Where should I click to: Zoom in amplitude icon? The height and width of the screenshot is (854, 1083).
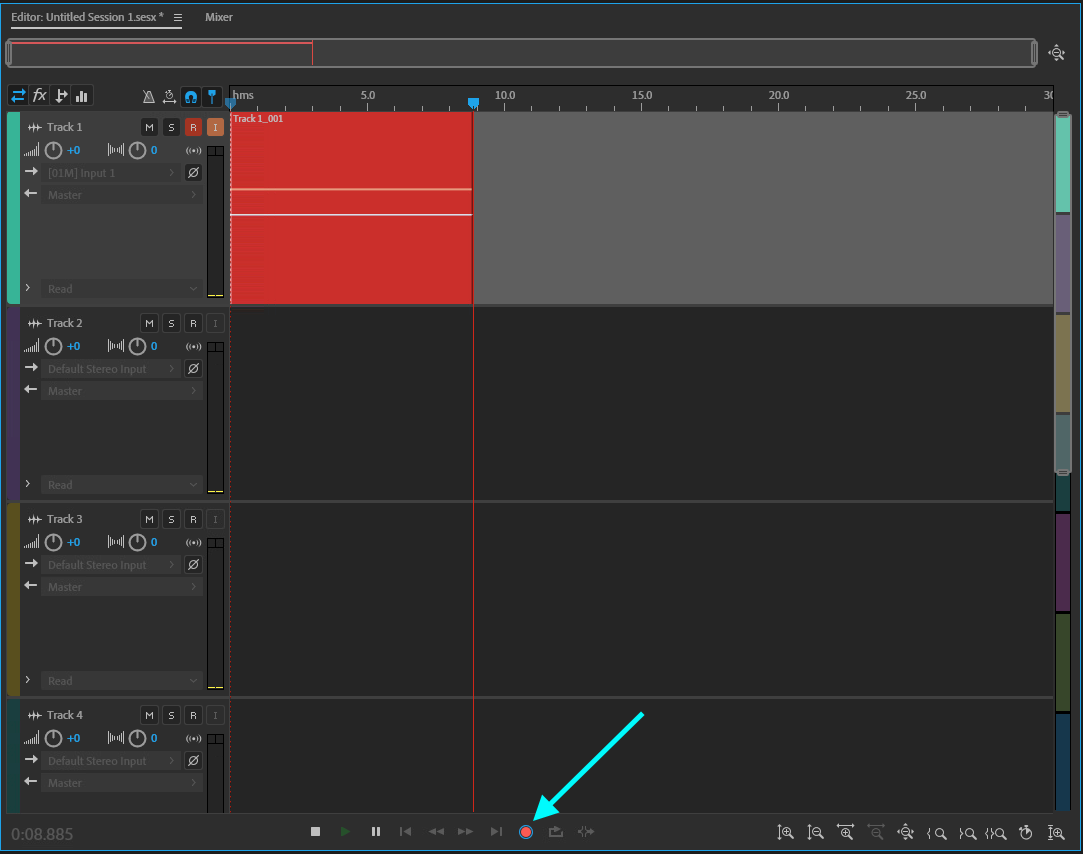785,833
